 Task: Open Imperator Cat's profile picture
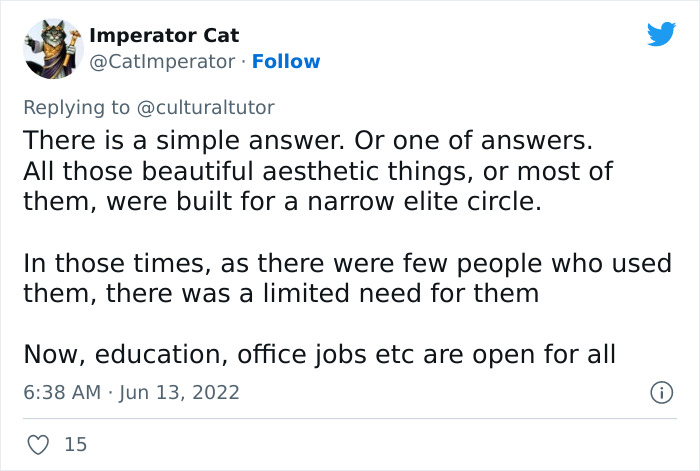tap(49, 48)
